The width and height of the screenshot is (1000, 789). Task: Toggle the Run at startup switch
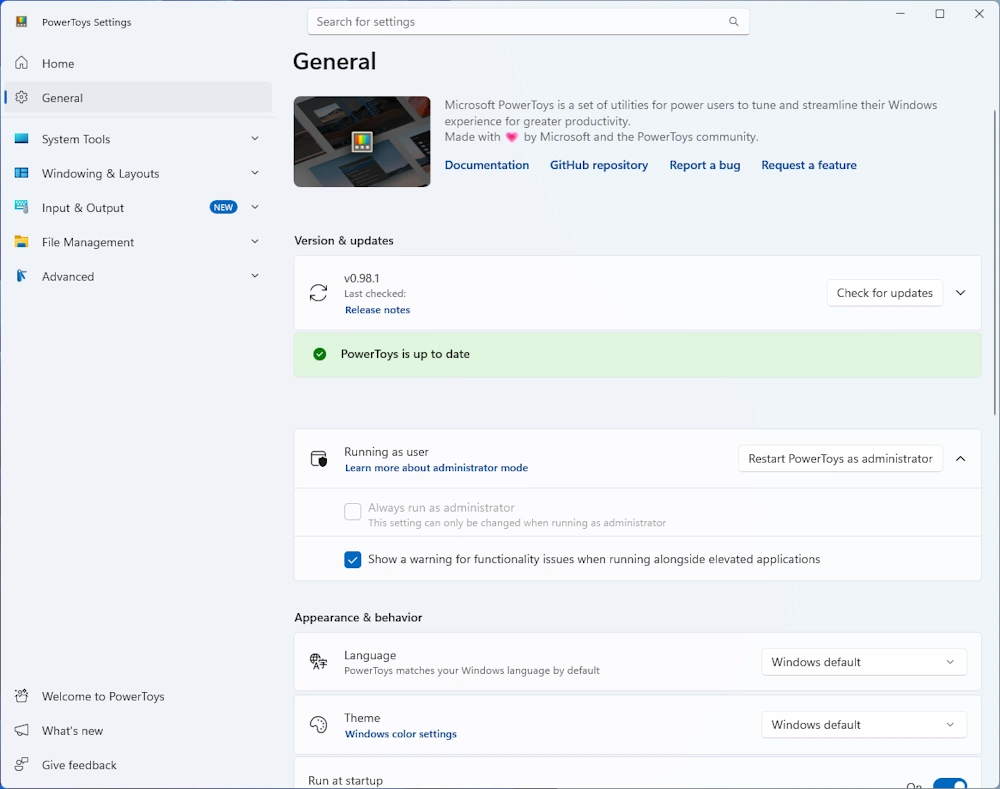coord(949,784)
